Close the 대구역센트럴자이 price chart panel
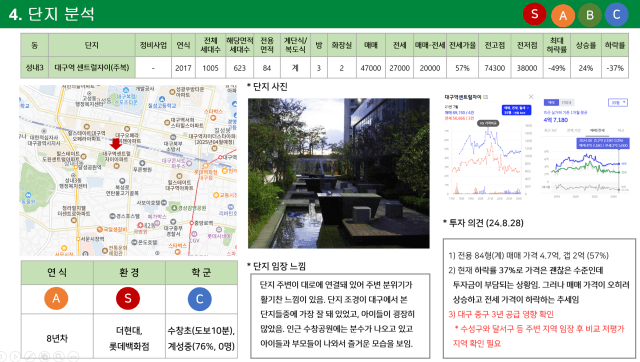This screenshot has height=362, width=640. click(531, 97)
